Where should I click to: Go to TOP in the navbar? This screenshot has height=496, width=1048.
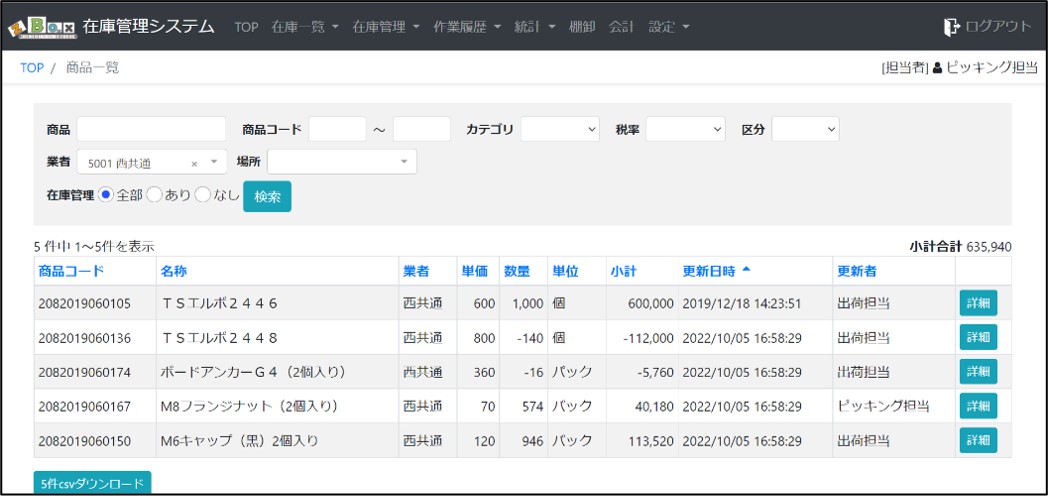246,27
